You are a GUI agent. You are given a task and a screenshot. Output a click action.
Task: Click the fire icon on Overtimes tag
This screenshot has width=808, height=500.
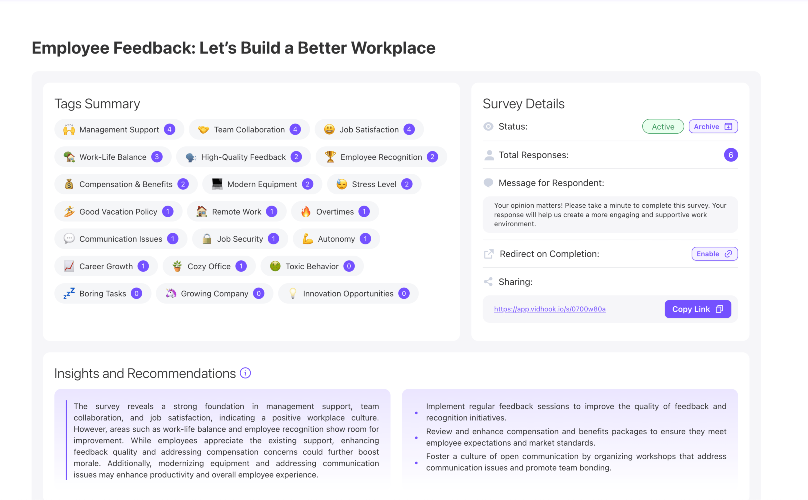coord(306,211)
